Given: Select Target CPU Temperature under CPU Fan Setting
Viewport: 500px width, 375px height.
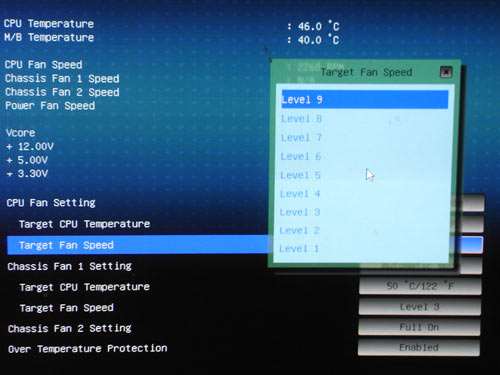Looking at the screenshot, I should click(x=85, y=224).
